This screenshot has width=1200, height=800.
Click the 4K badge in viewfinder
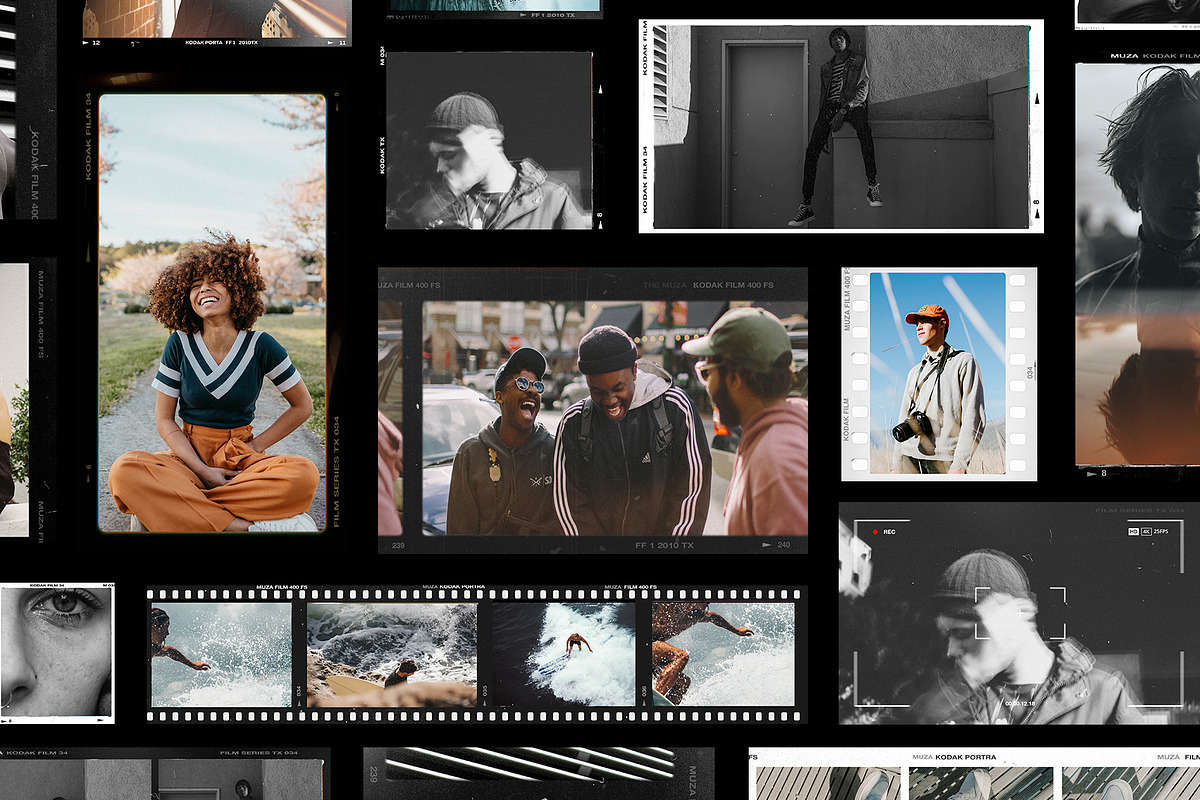point(1146,532)
